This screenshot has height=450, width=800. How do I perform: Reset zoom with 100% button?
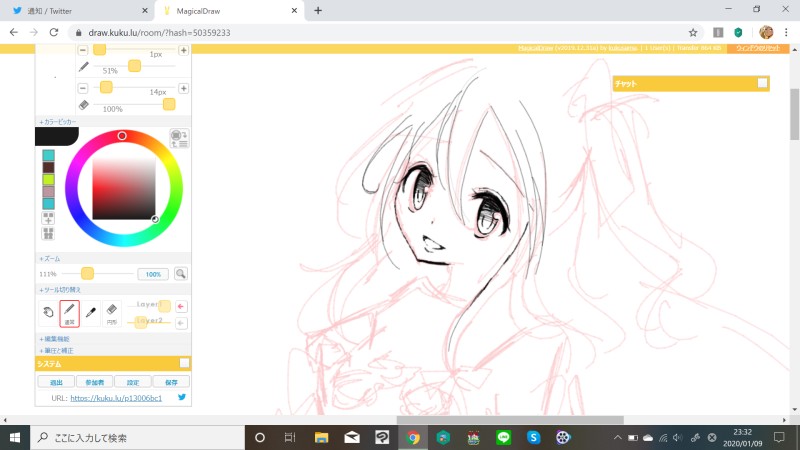click(x=153, y=274)
